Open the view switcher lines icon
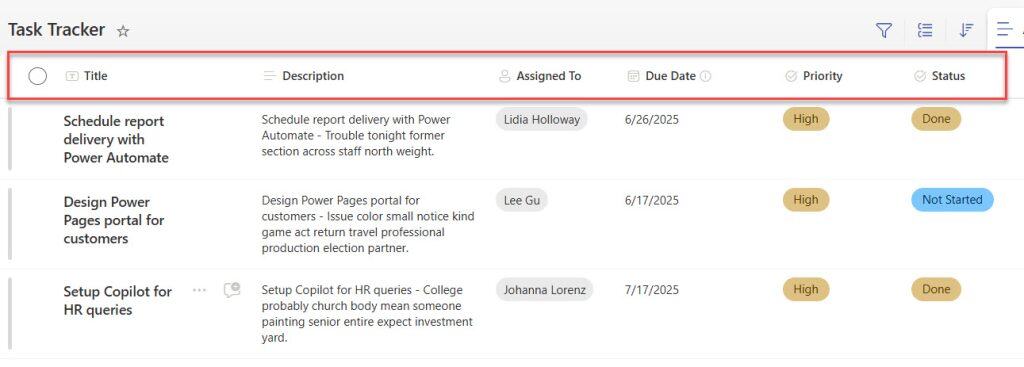Image resolution: width=1024 pixels, height=367 pixels. (x=1005, y=29)
